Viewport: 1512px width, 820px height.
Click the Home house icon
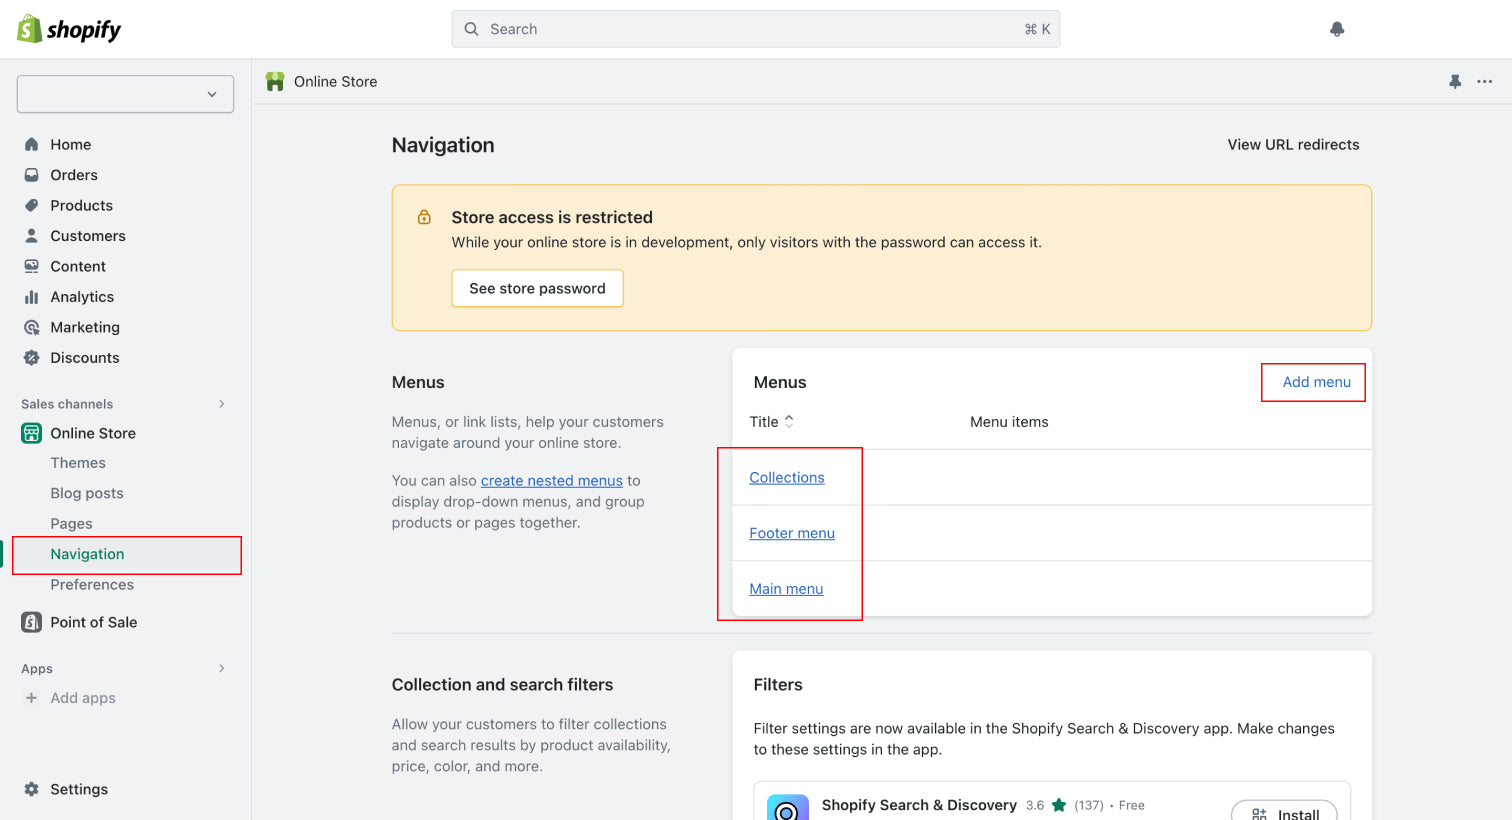tap(32, 144)
